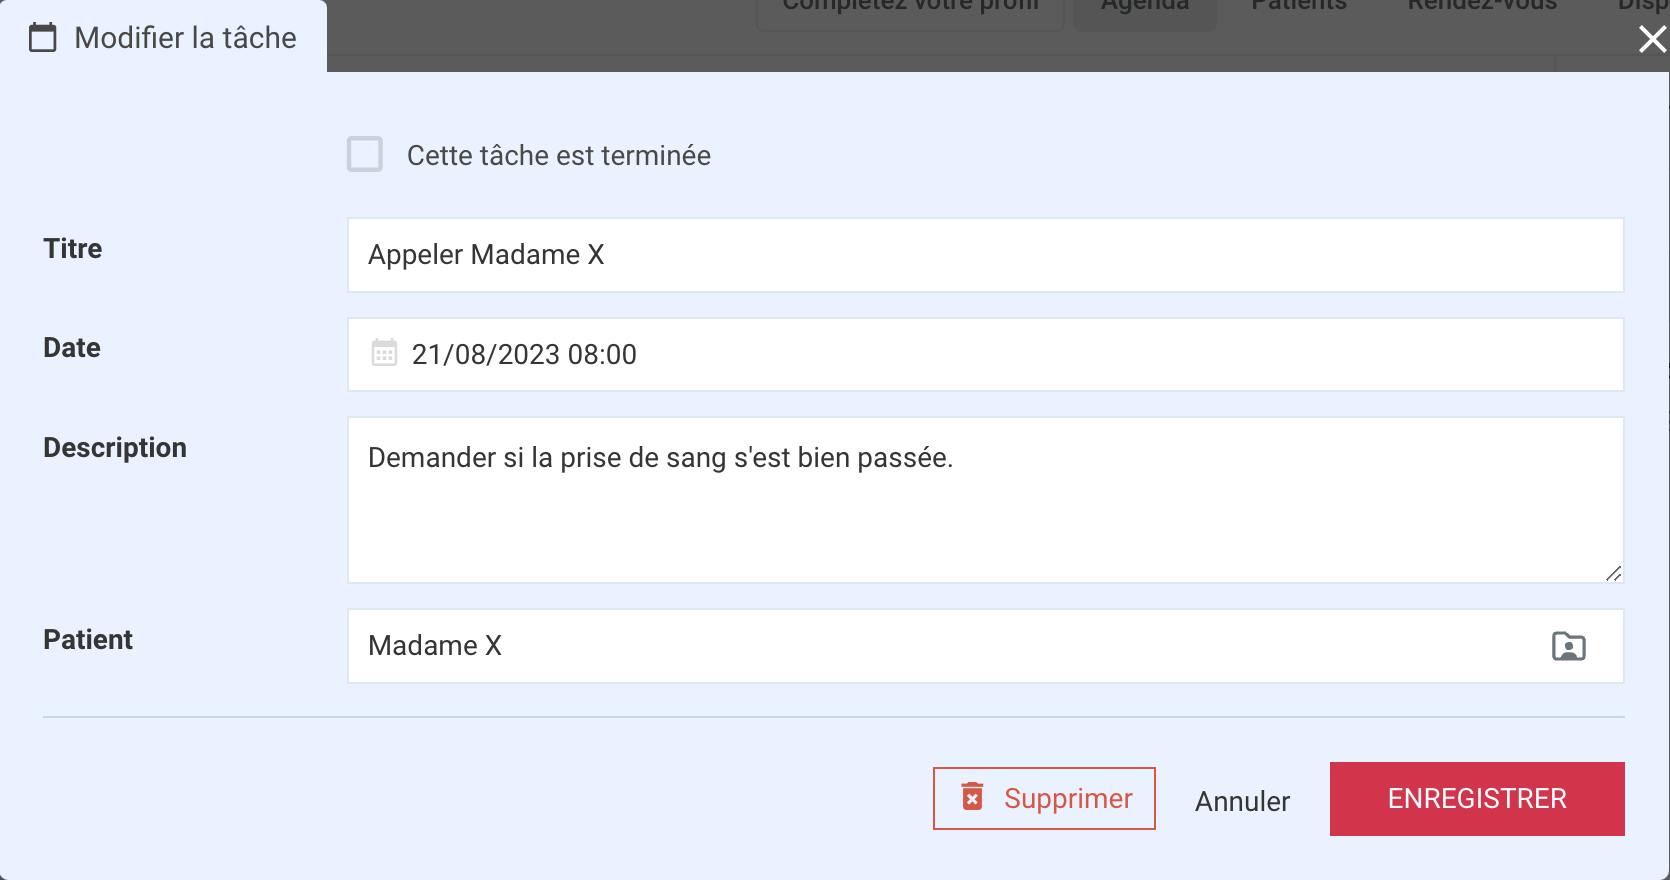This screenshot has width=1670, height=880.
Task: Check the Cette tâche est terminée box
Action: (365, 155)
